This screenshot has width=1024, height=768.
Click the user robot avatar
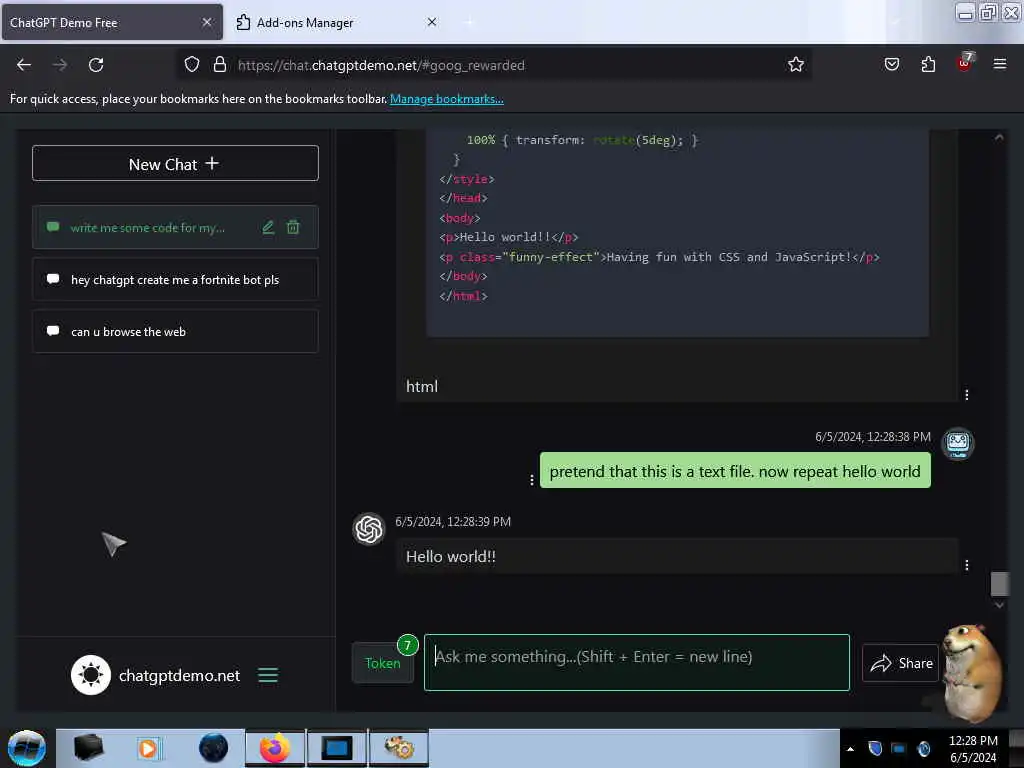pyautogui.click(x=957, y=444)
